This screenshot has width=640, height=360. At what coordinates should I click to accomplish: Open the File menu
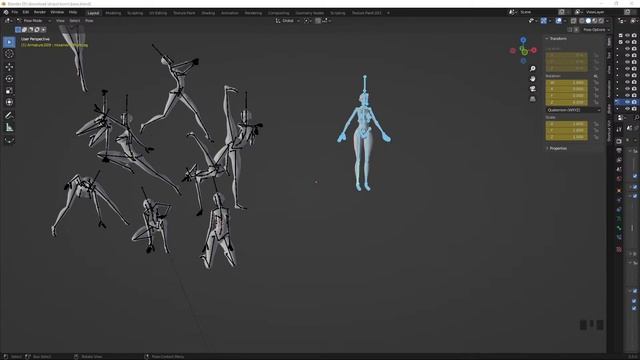[x=15, y=13]
